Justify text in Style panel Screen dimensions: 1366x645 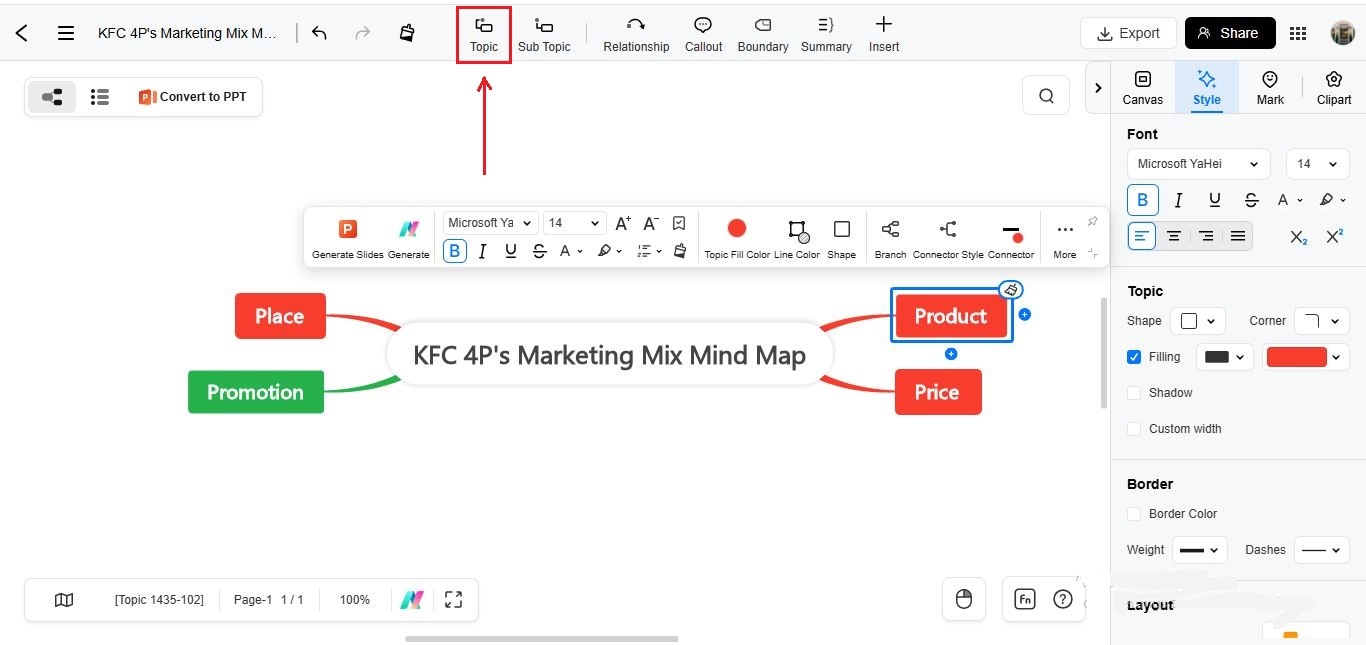tap(1238, 236)
